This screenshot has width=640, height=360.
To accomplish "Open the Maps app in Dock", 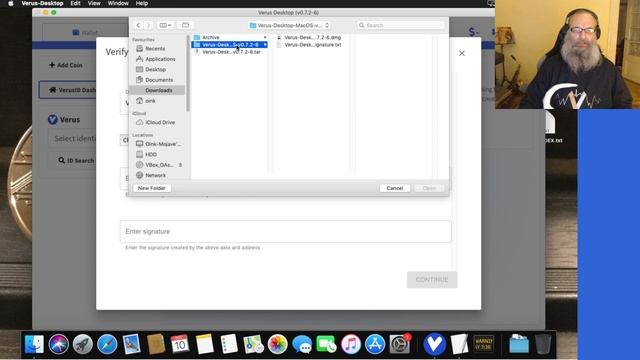I will [x=253, y=344].
